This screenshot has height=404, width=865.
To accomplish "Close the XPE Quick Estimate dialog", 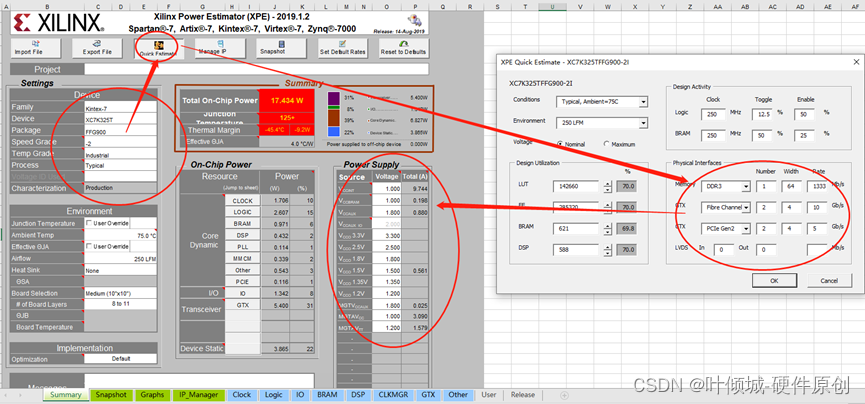I will (x=856, y=62).
